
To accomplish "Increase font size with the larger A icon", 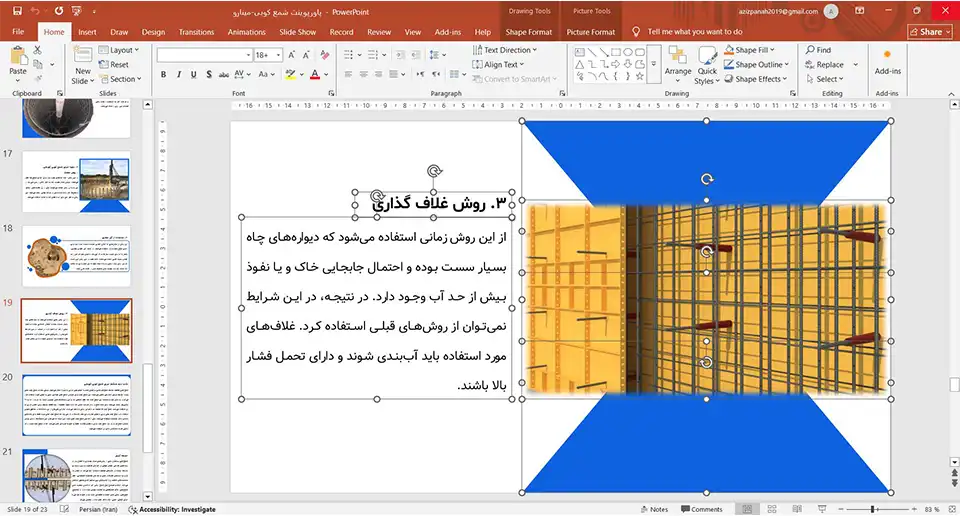I will pyautogui.click(x=291, y=55).
